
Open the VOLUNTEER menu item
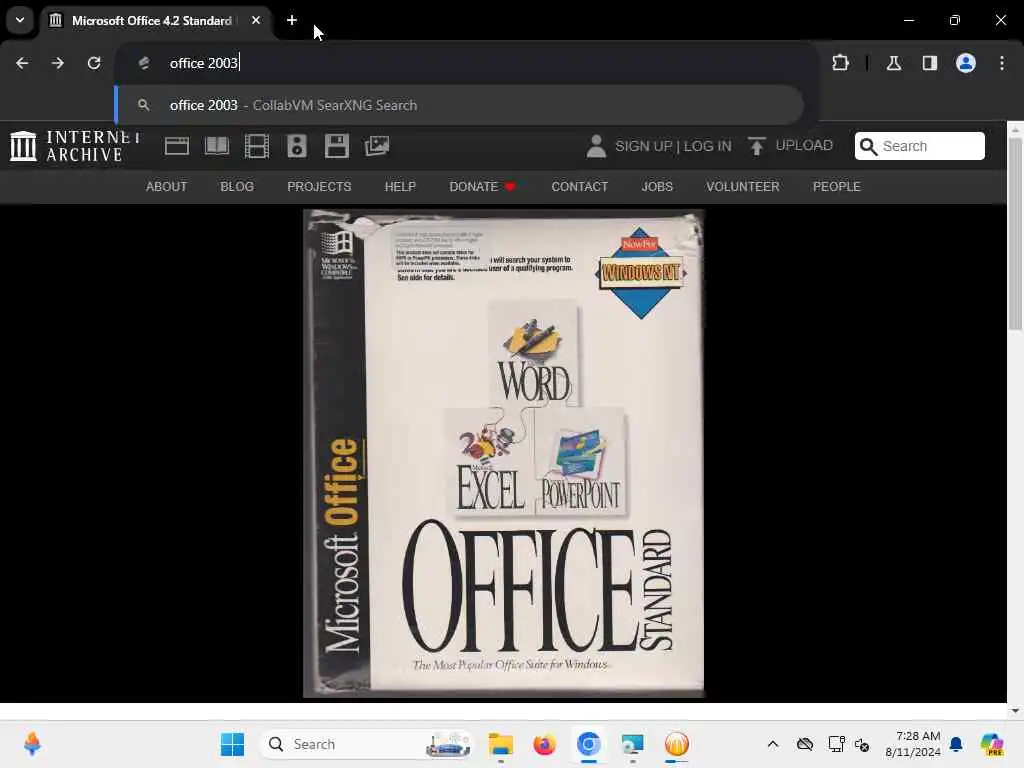point(743,187)
